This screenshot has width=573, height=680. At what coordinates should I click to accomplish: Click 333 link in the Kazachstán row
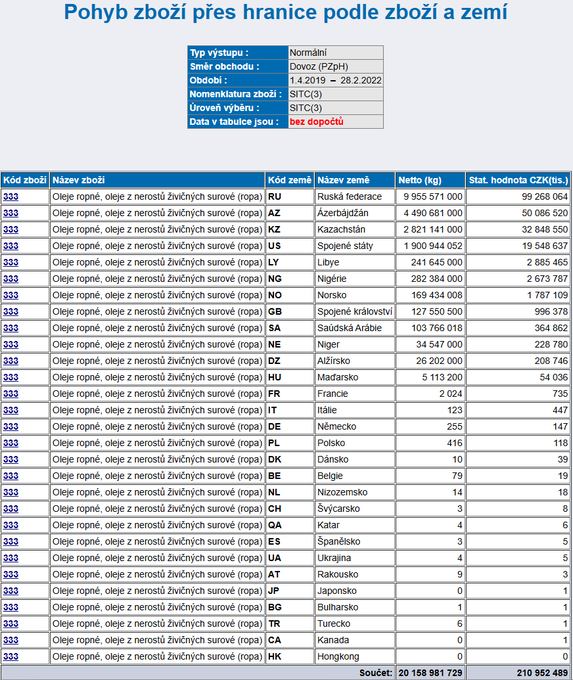tap(11, 230)
